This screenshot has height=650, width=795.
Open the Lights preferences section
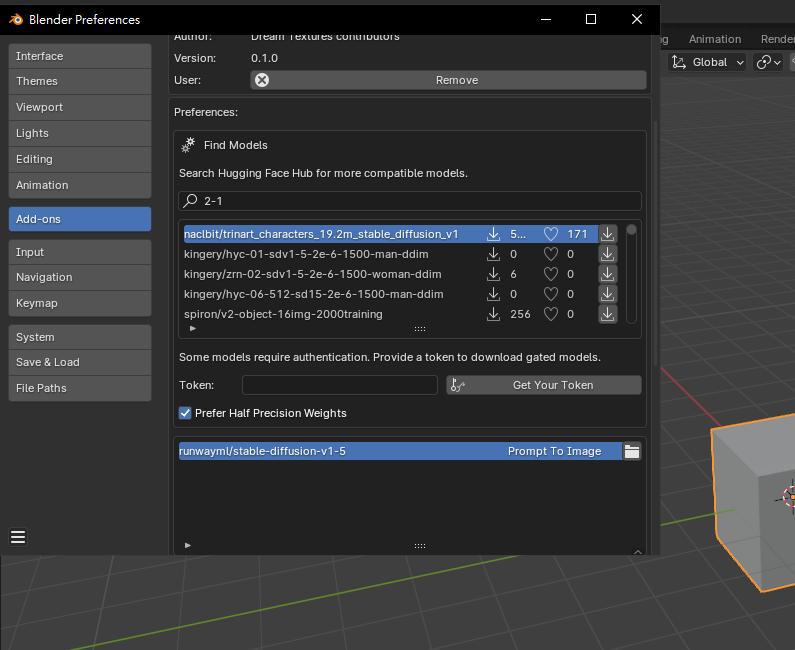(x=80, y=133)
